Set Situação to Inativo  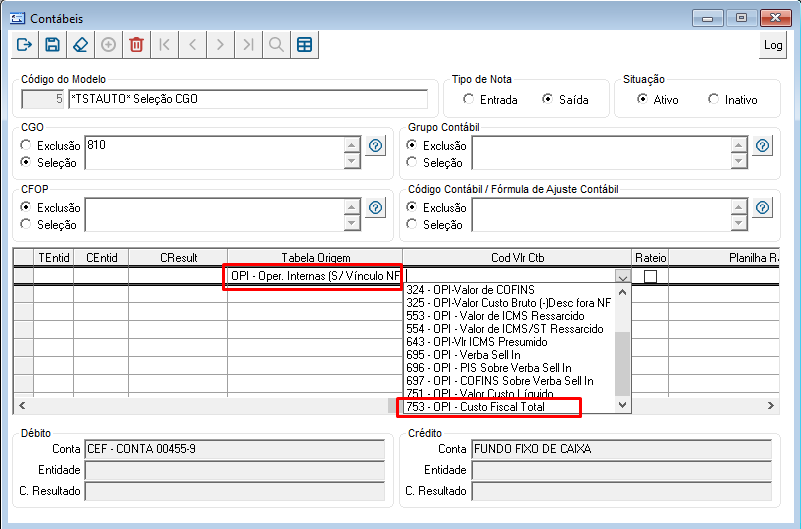[x=714, y=99]
